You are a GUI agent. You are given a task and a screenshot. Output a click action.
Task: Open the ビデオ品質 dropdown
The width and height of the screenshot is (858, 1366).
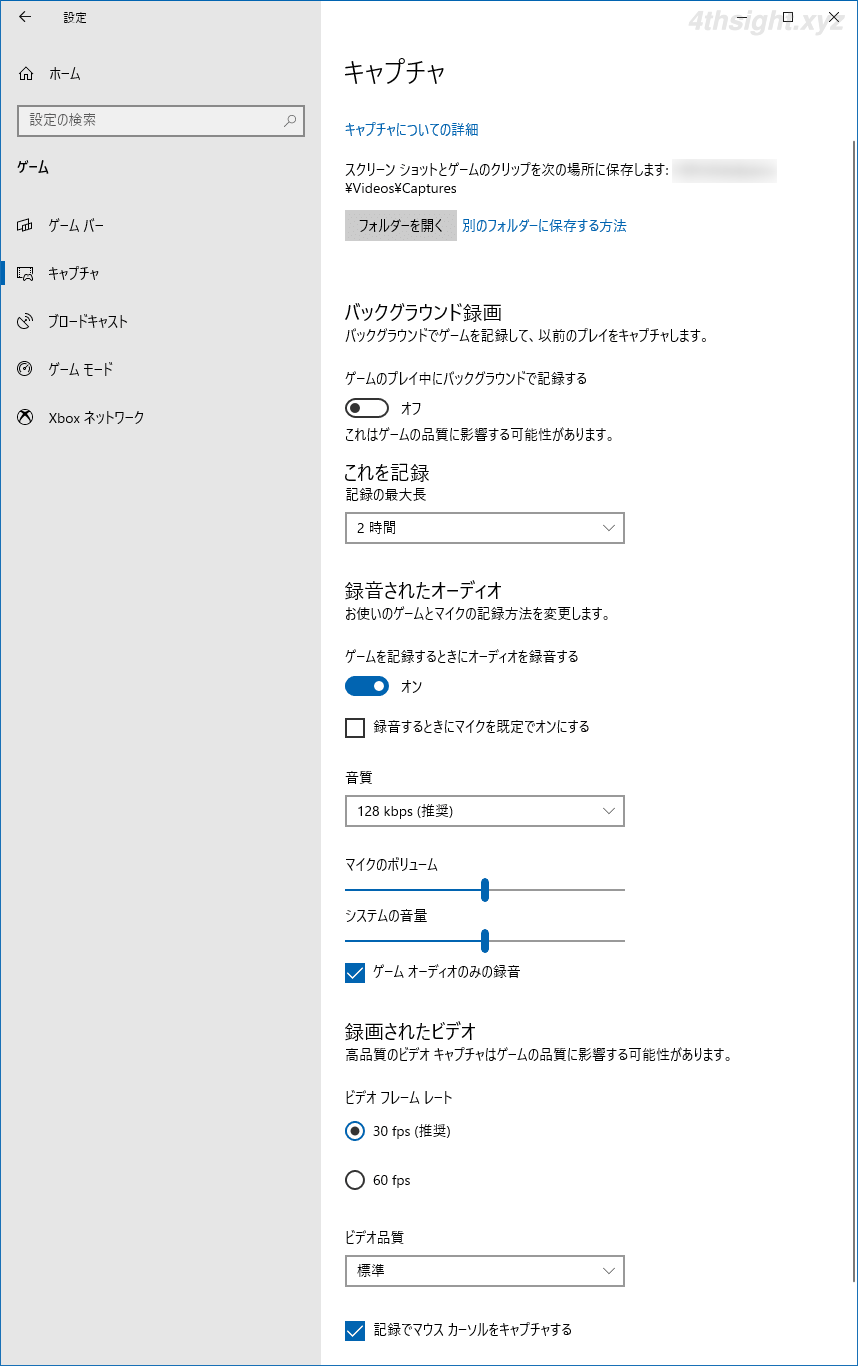[485, 1271]
